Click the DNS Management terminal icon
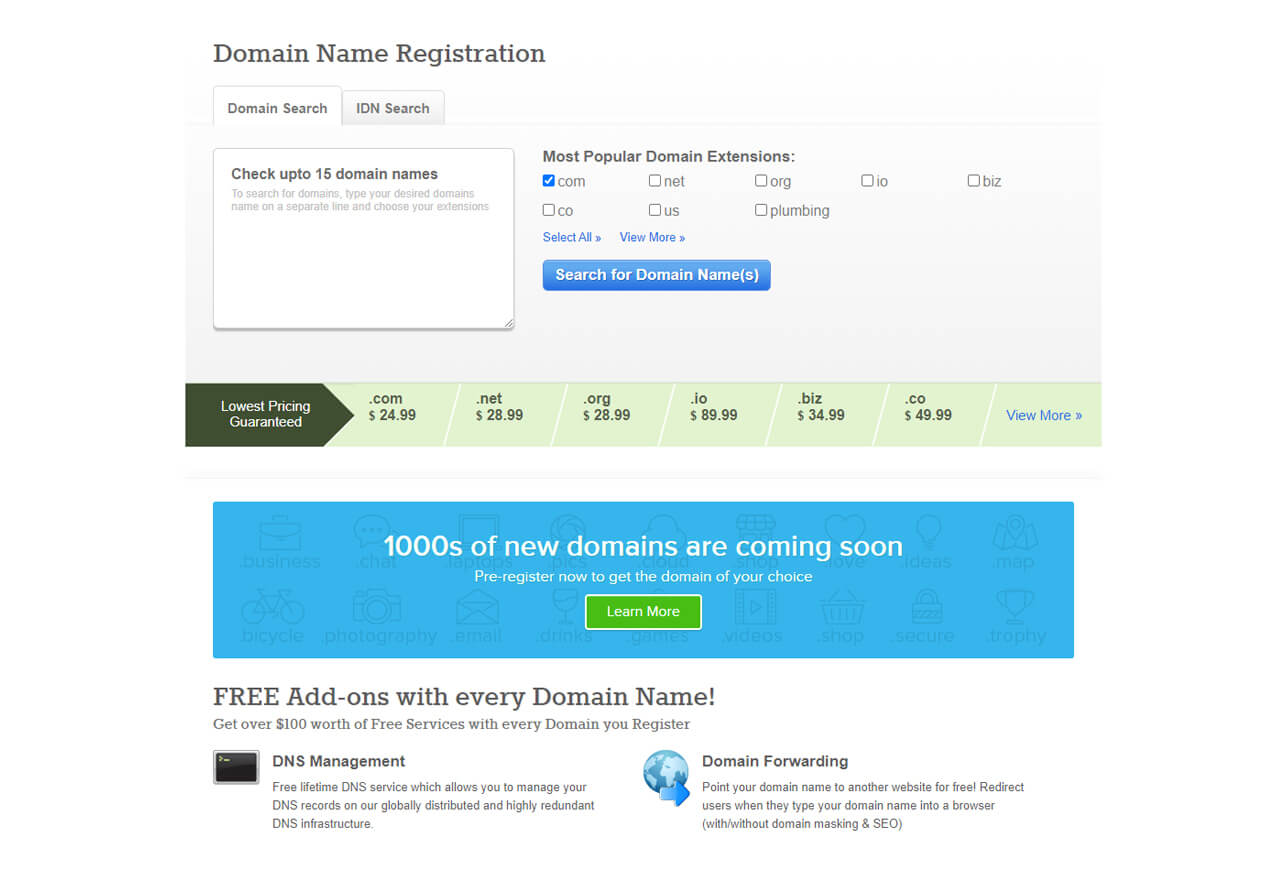 tap(236, 767)
